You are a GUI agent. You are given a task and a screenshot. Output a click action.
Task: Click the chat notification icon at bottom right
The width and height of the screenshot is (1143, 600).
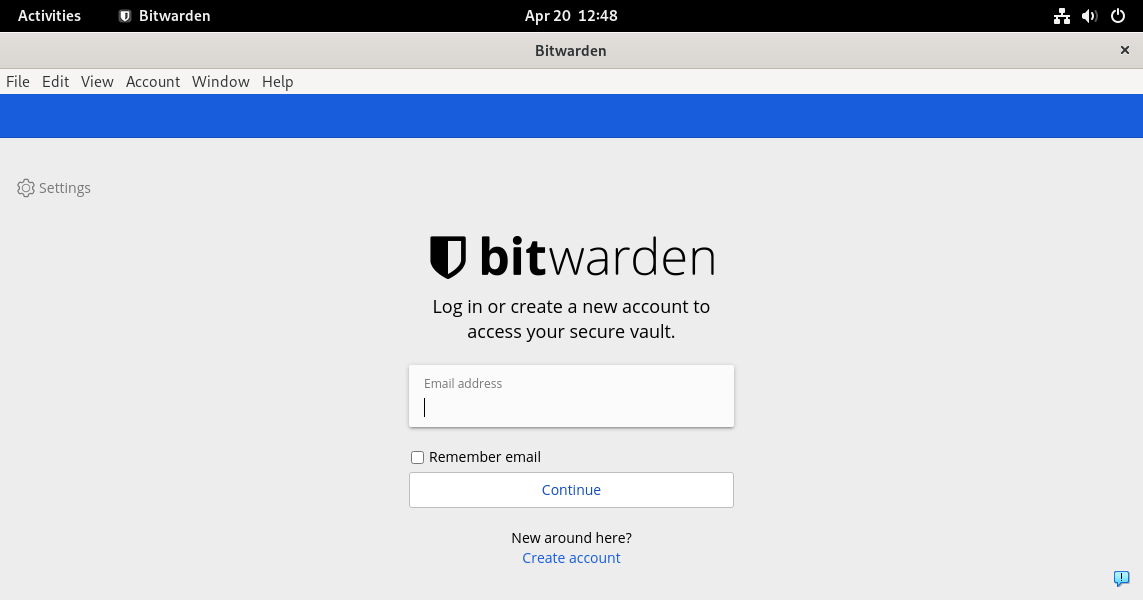(1121, 578)
